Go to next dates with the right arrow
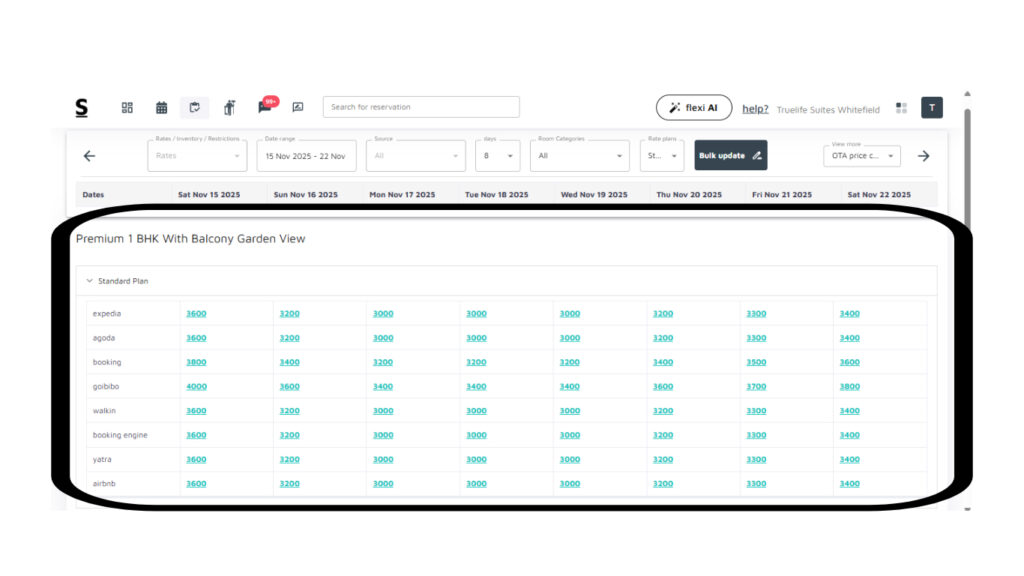This screenshot has height=576, width=1024. tap(923, 156)
